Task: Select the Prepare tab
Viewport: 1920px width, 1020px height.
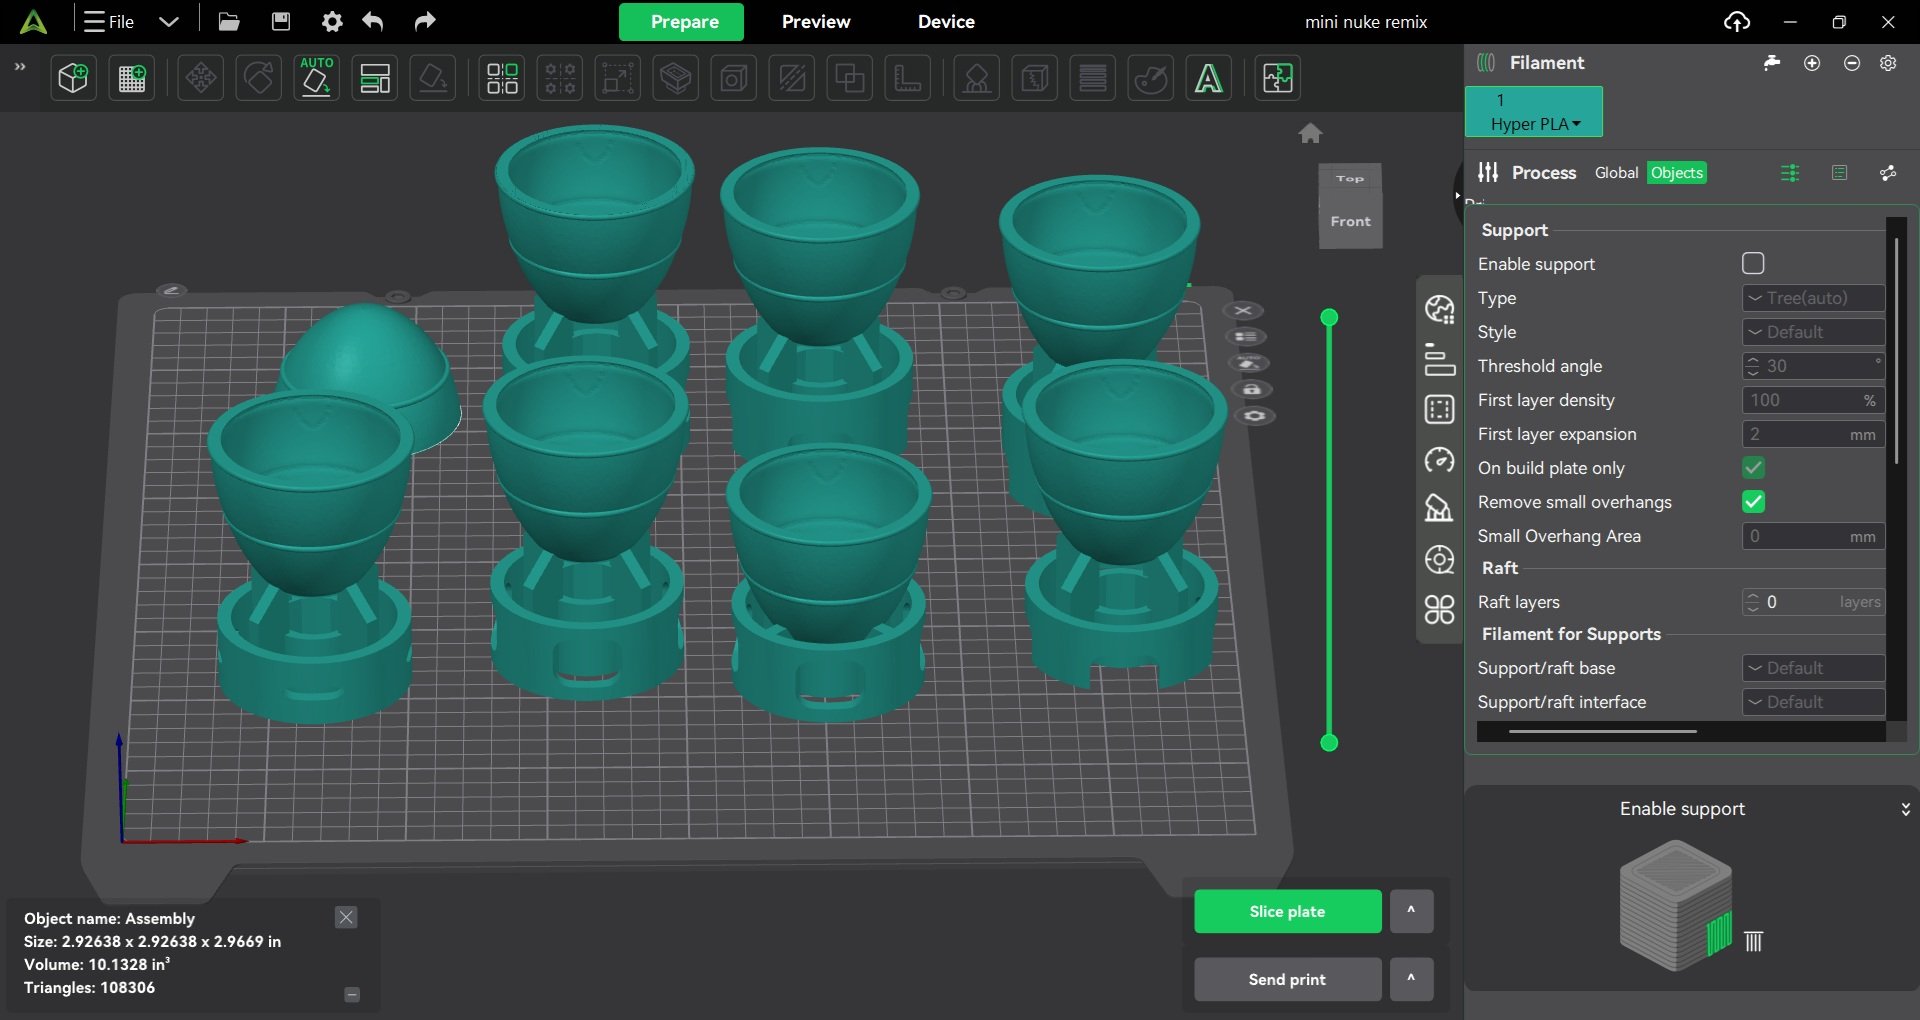Action: (681, 22)
